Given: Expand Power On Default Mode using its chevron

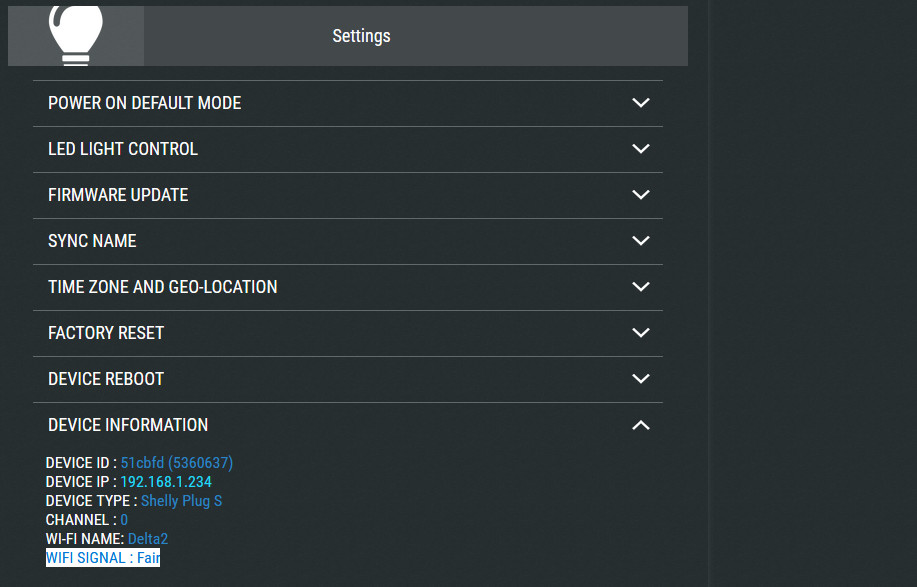Looking at the screenshot, I should 641,103.
